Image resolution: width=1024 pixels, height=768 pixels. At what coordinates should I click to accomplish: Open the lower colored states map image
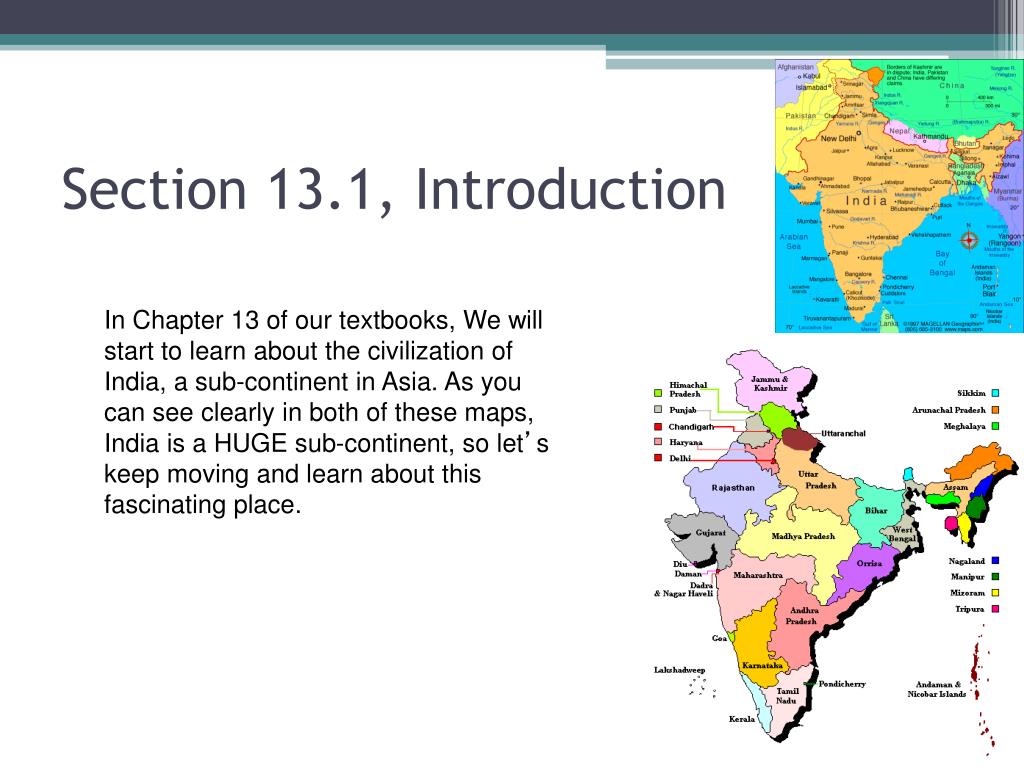click(836, 552)
